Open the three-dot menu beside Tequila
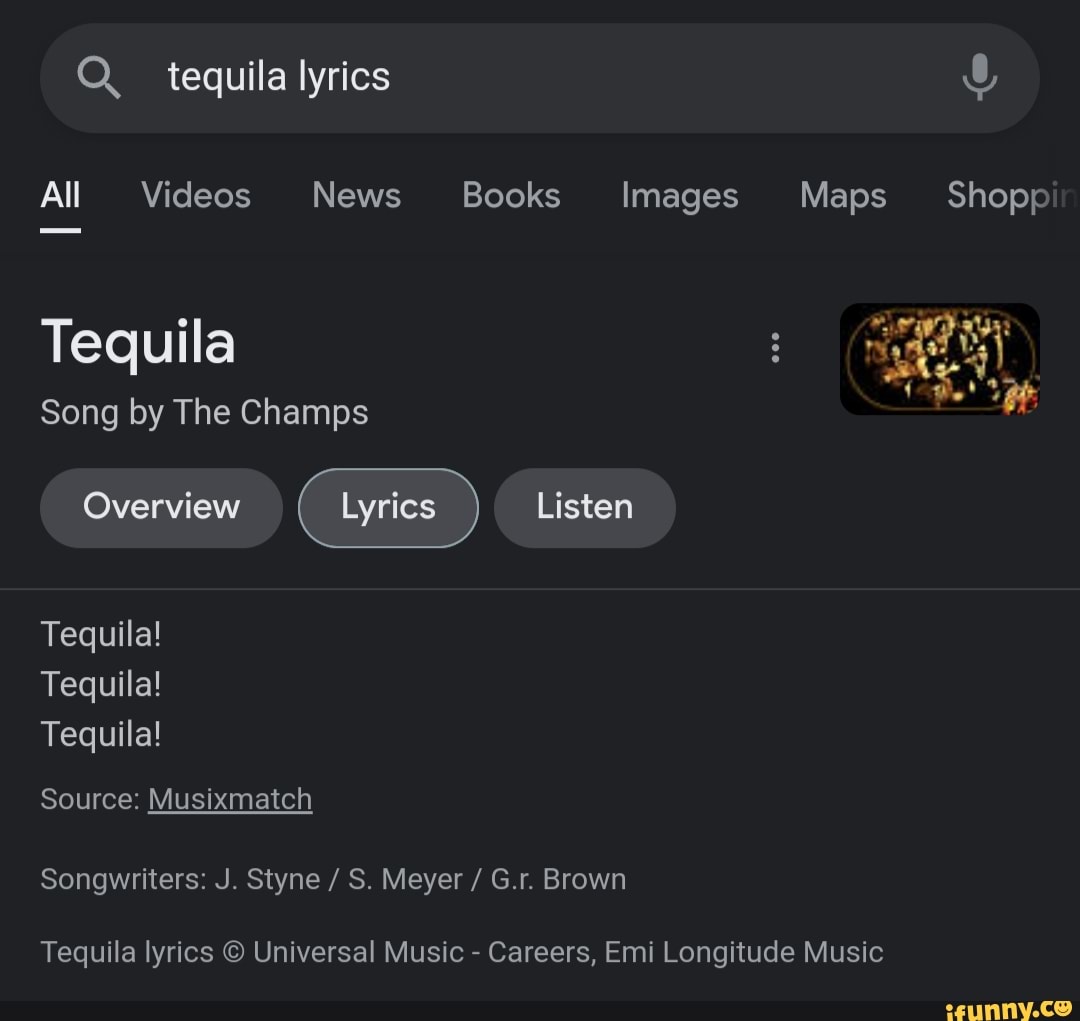This screenshot has height=1021, width=1080. [776, 346]
